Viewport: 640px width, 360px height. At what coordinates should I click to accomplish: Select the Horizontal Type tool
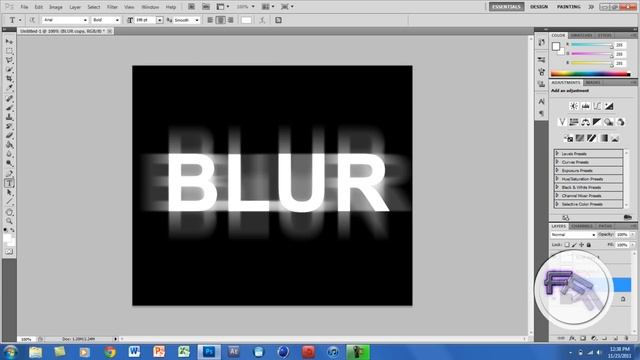click(9, 183)
